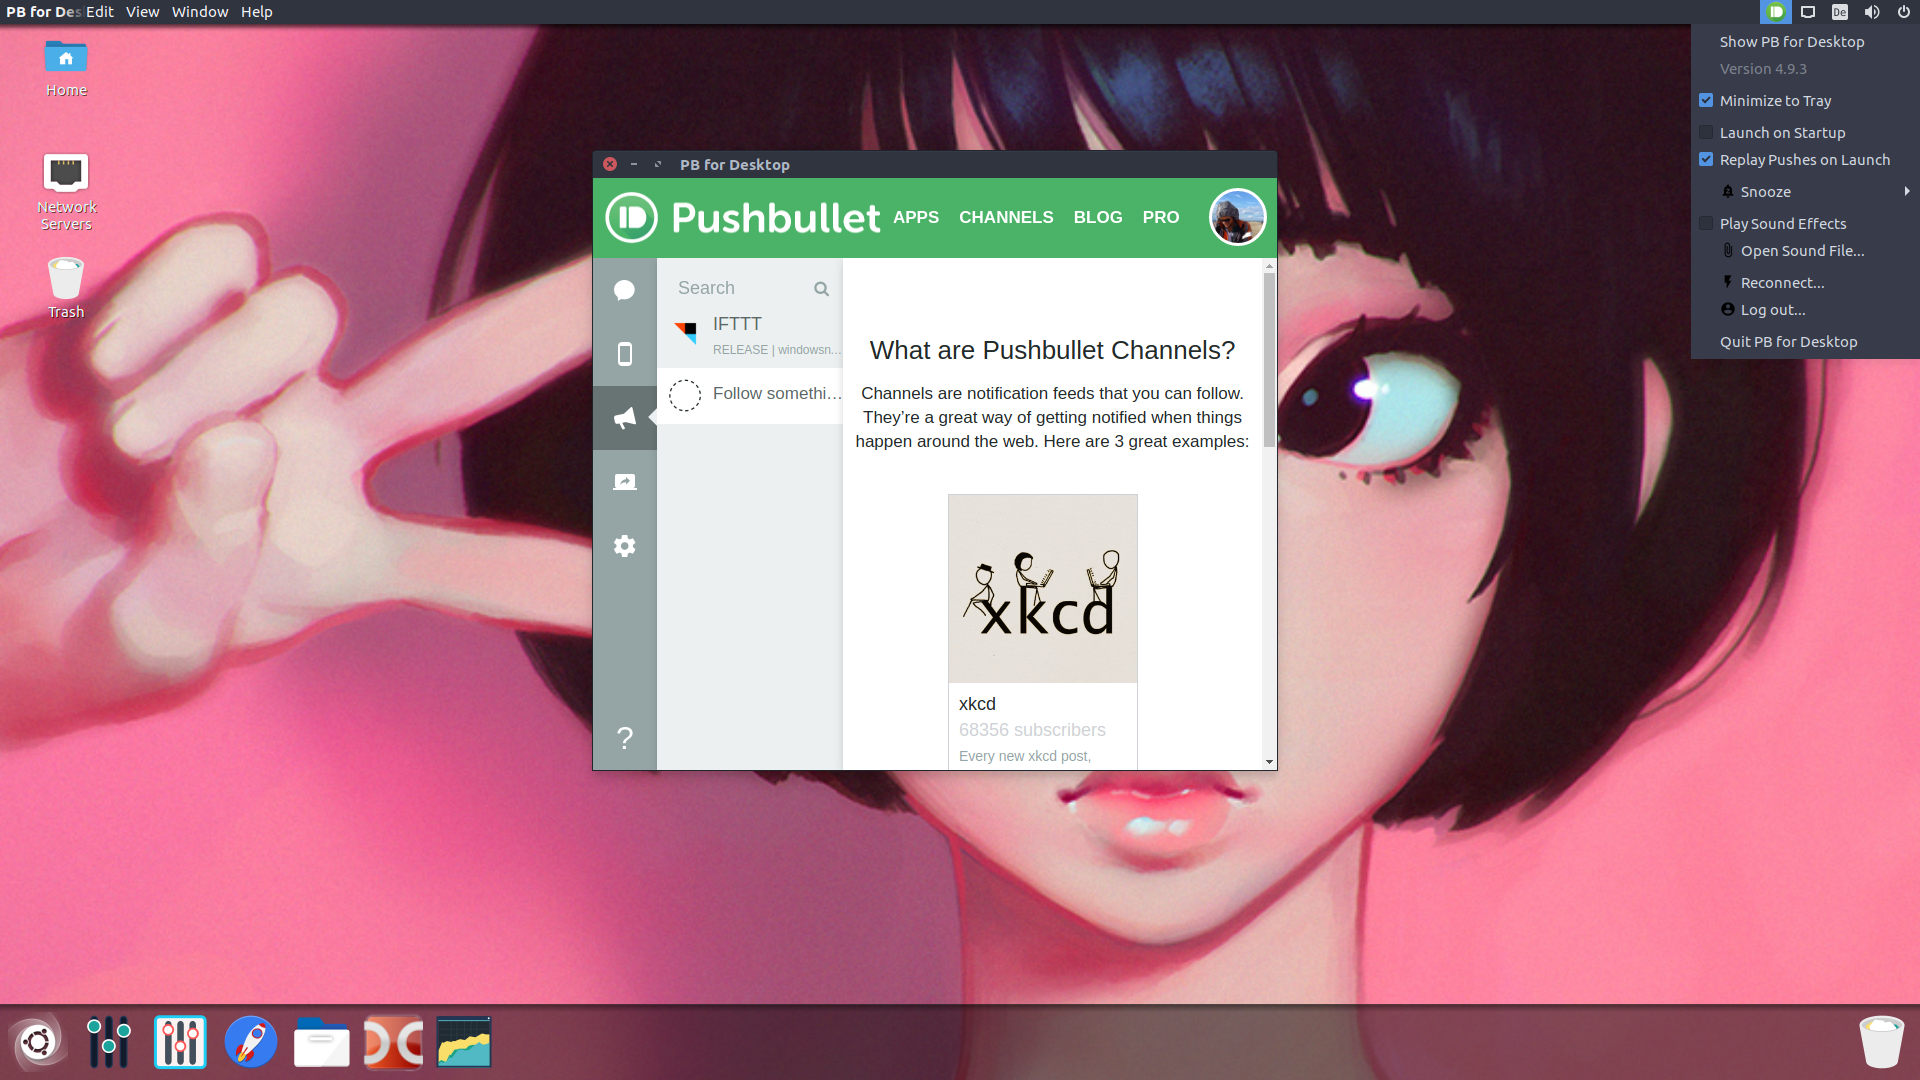This screenshot has width=1920, height=1080.
Task: Click the Pushbullet settings gear icon
Action: 626,546
